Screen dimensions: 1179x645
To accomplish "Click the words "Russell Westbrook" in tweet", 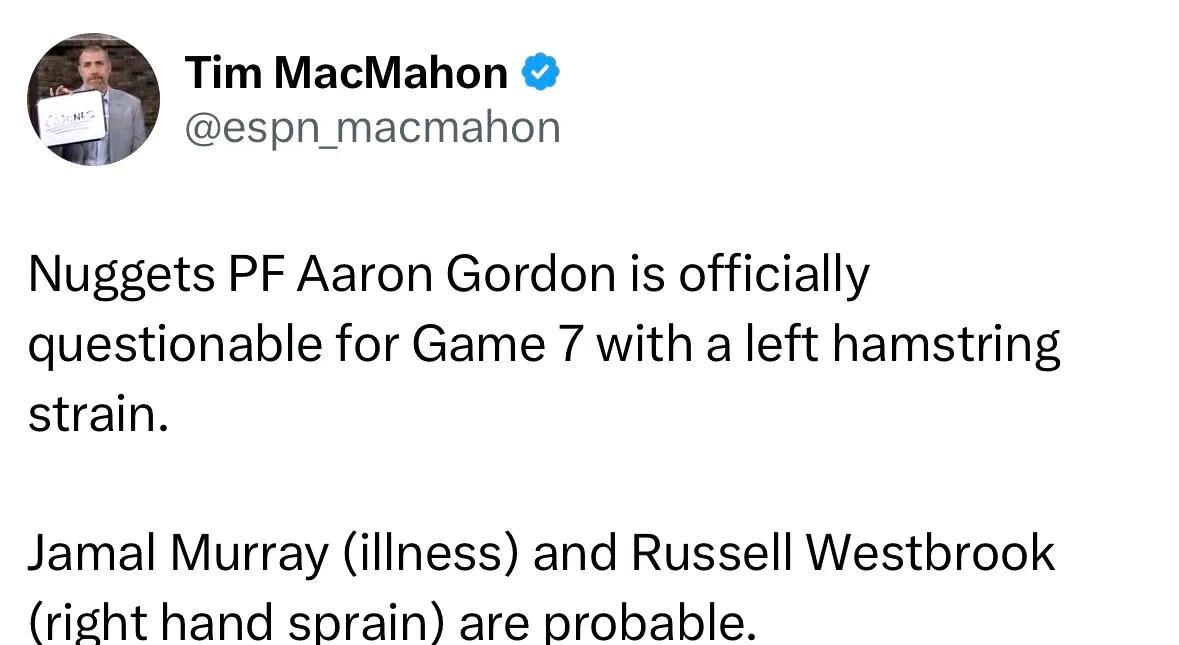I will click(843, 553).
